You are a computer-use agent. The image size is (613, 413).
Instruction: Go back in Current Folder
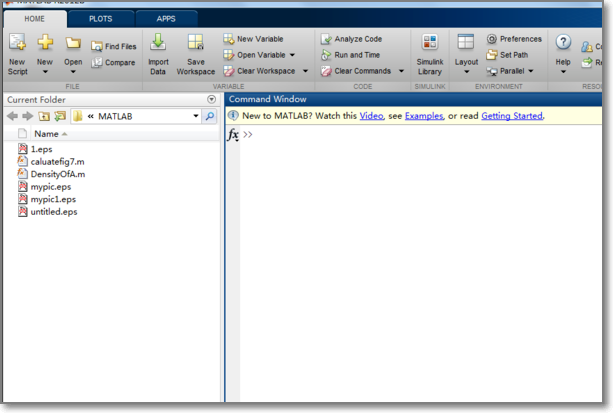[13, 116]
